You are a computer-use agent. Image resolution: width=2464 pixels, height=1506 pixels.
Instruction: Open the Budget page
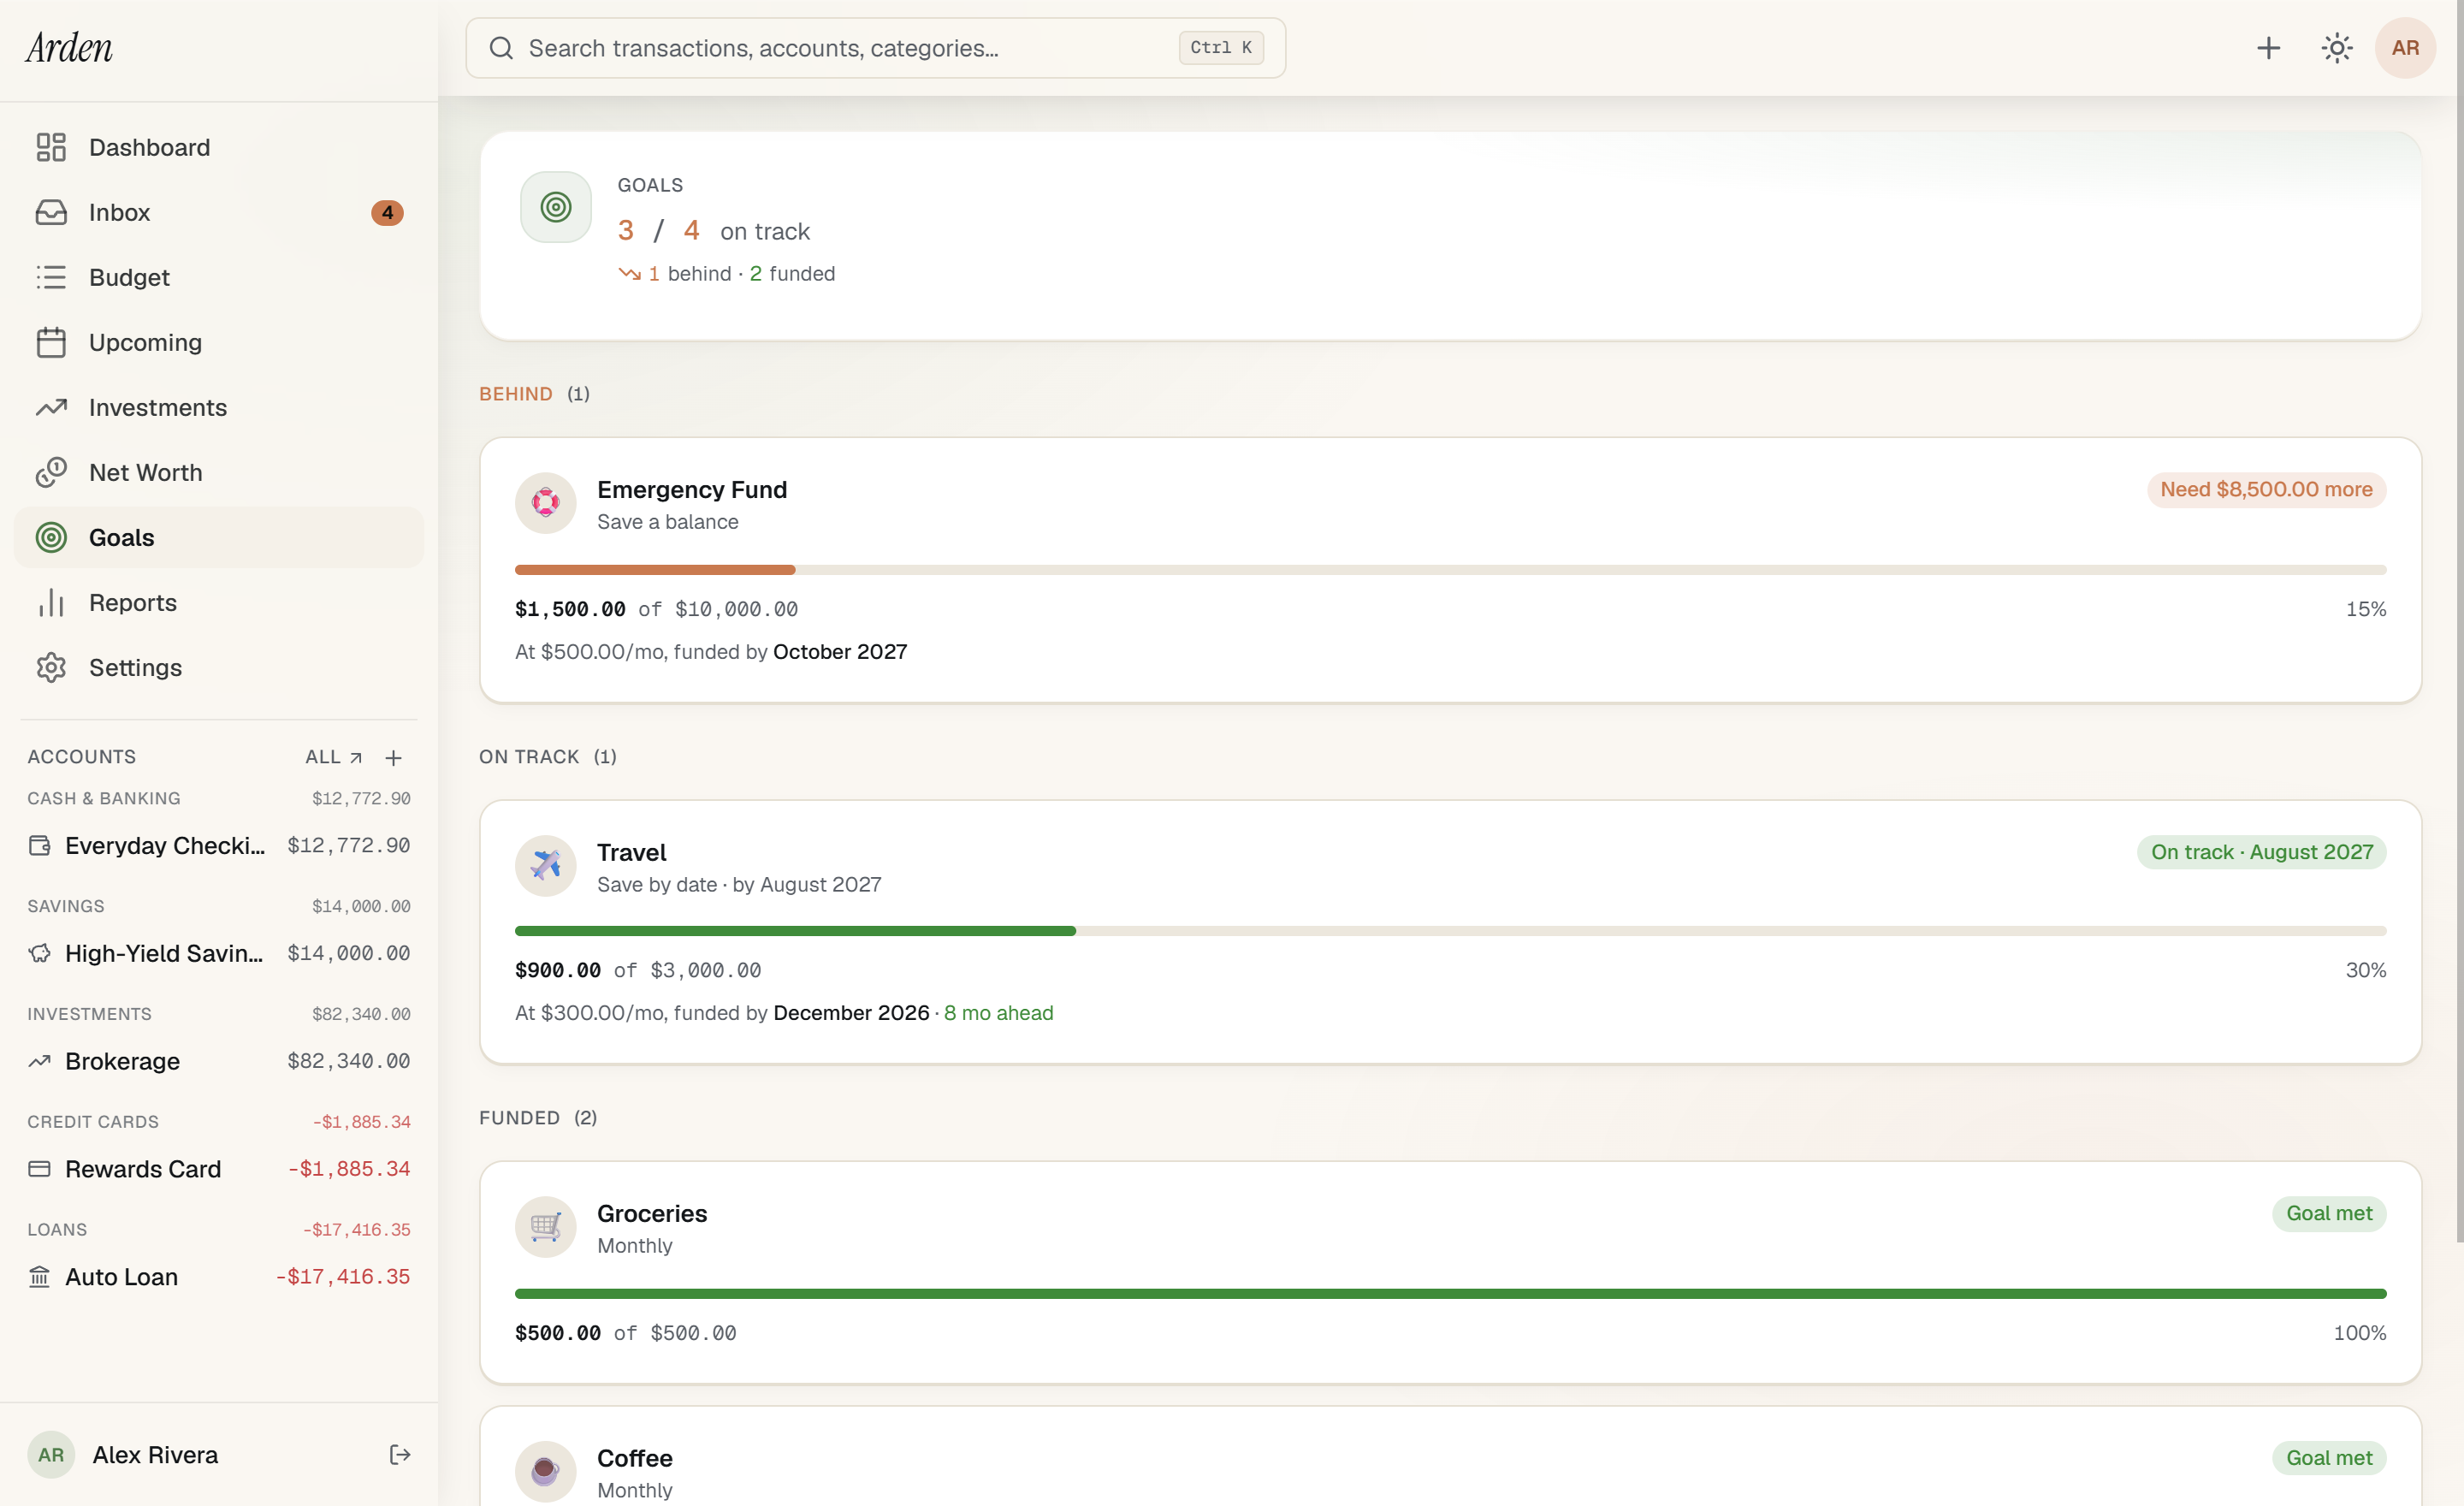pyautogui.click(x=219, y=277)
